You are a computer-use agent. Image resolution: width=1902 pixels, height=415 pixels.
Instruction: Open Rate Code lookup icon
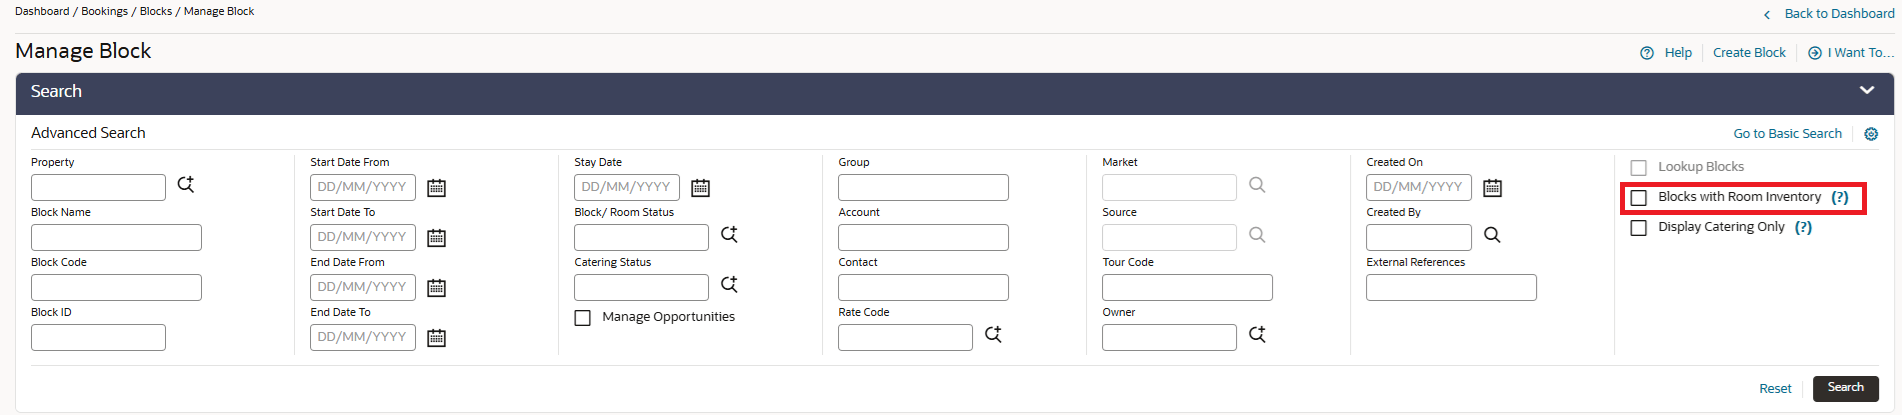(x=994, y=335)
